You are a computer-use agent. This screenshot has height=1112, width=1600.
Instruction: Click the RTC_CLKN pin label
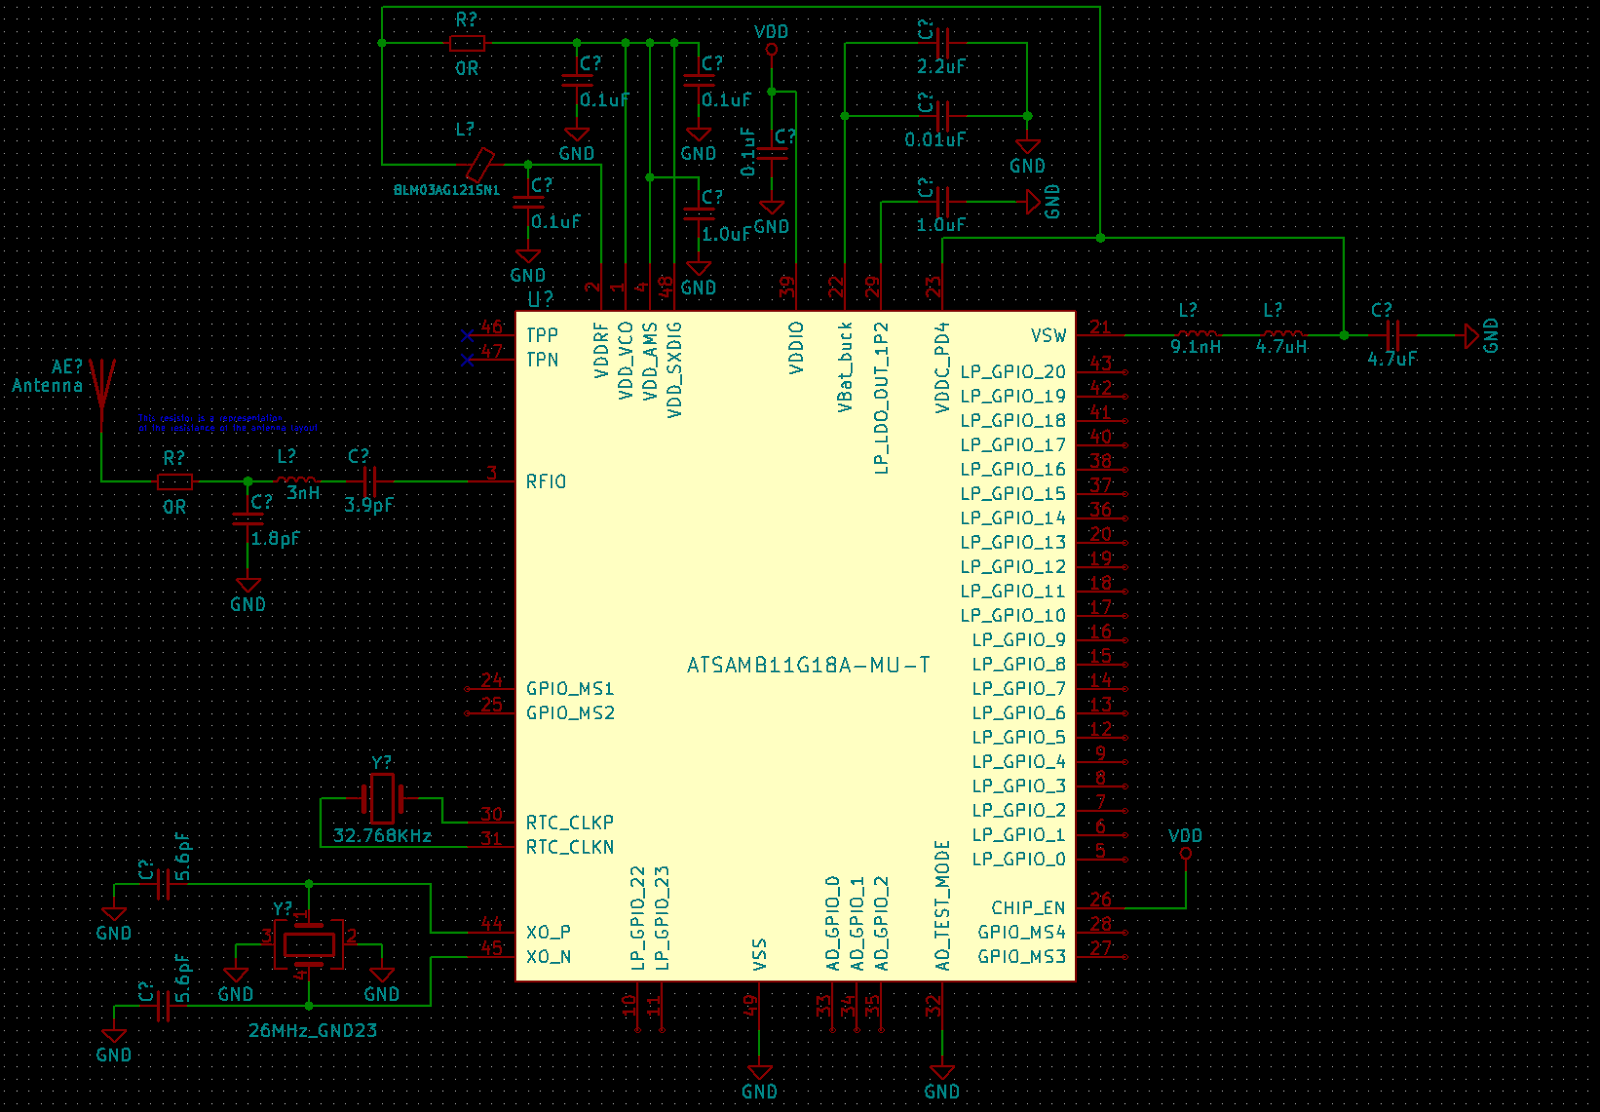pyautogui.click(x=570, y=847)
